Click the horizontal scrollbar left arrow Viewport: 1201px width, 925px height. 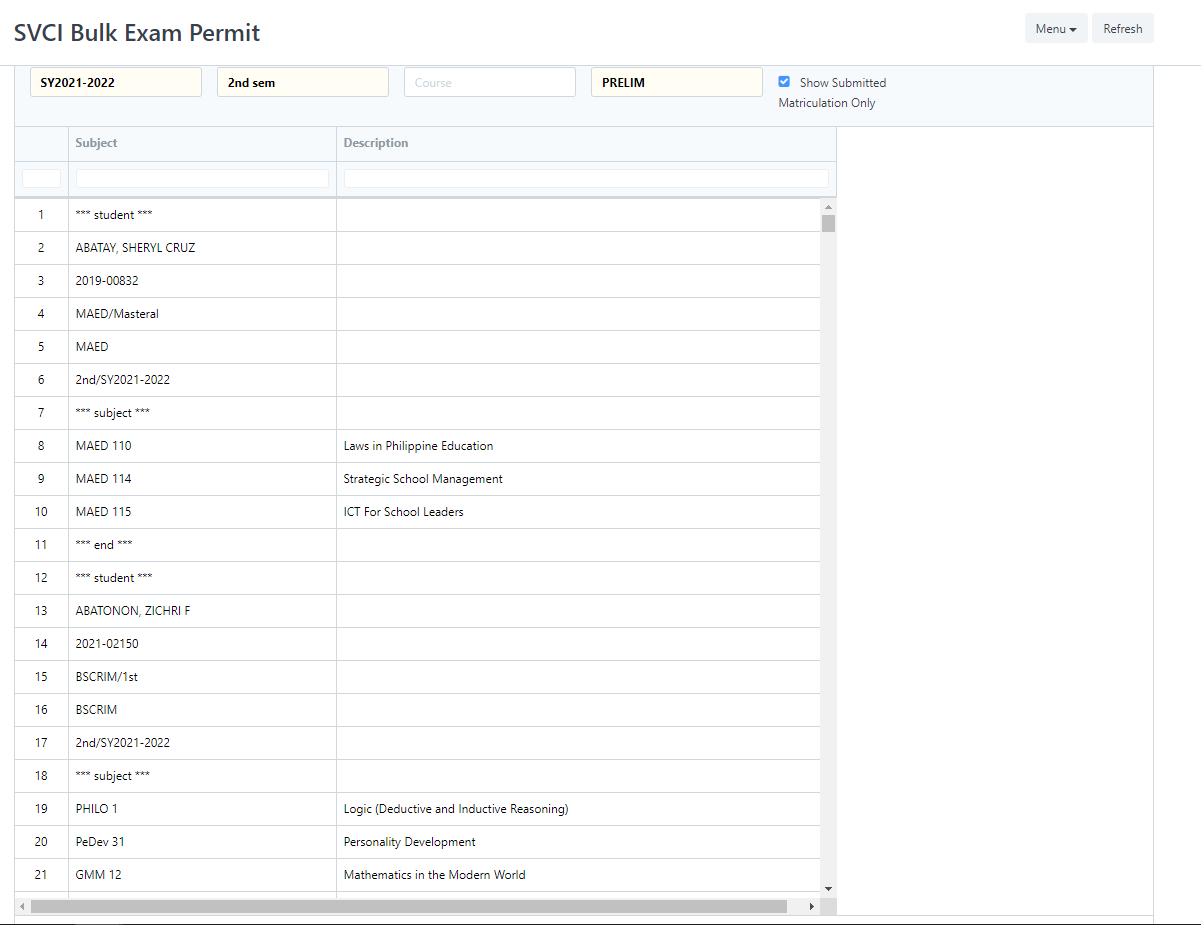(x=22, y=906)
